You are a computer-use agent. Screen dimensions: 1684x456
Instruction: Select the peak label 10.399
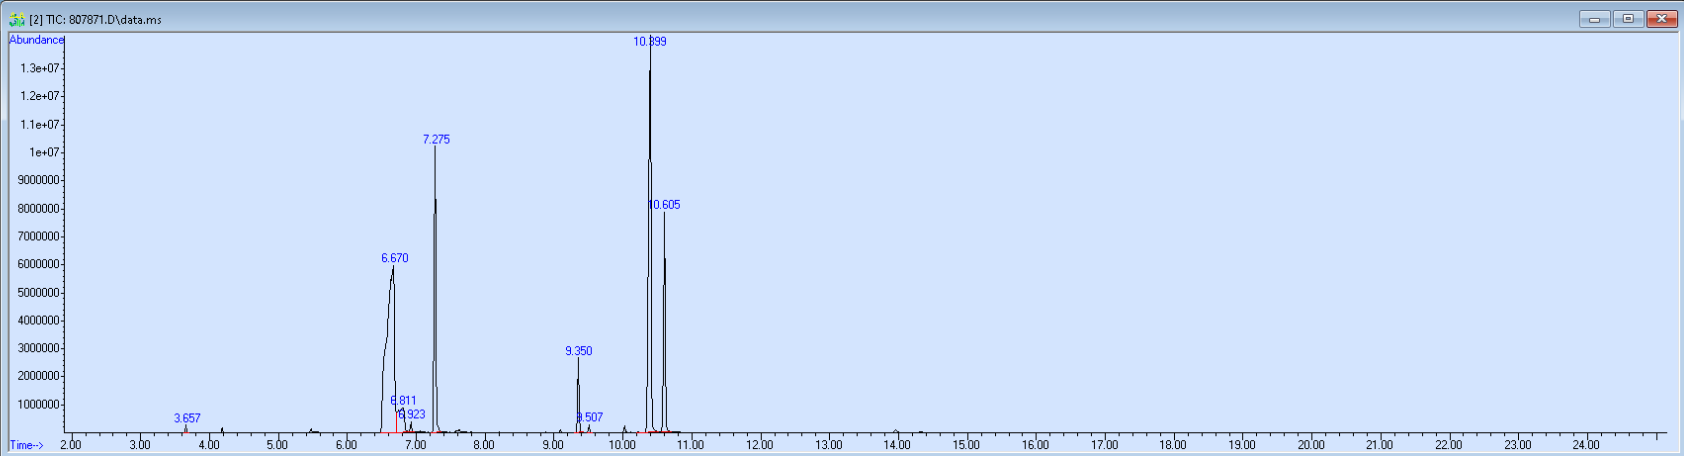(650, 42)
